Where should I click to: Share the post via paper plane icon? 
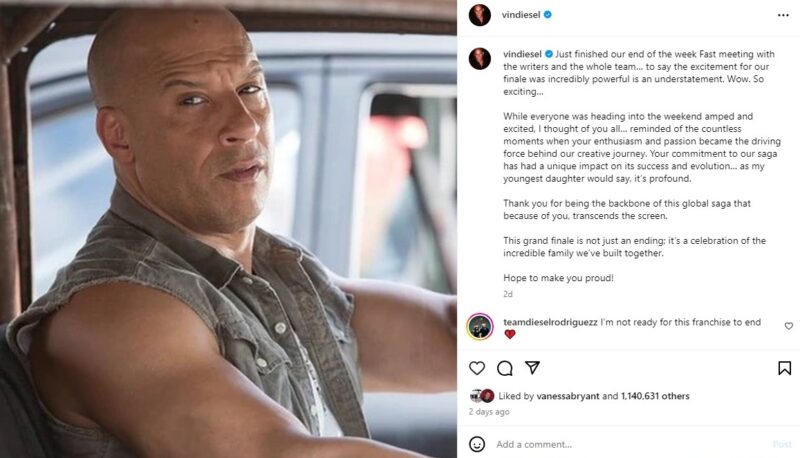coord(532,367)
